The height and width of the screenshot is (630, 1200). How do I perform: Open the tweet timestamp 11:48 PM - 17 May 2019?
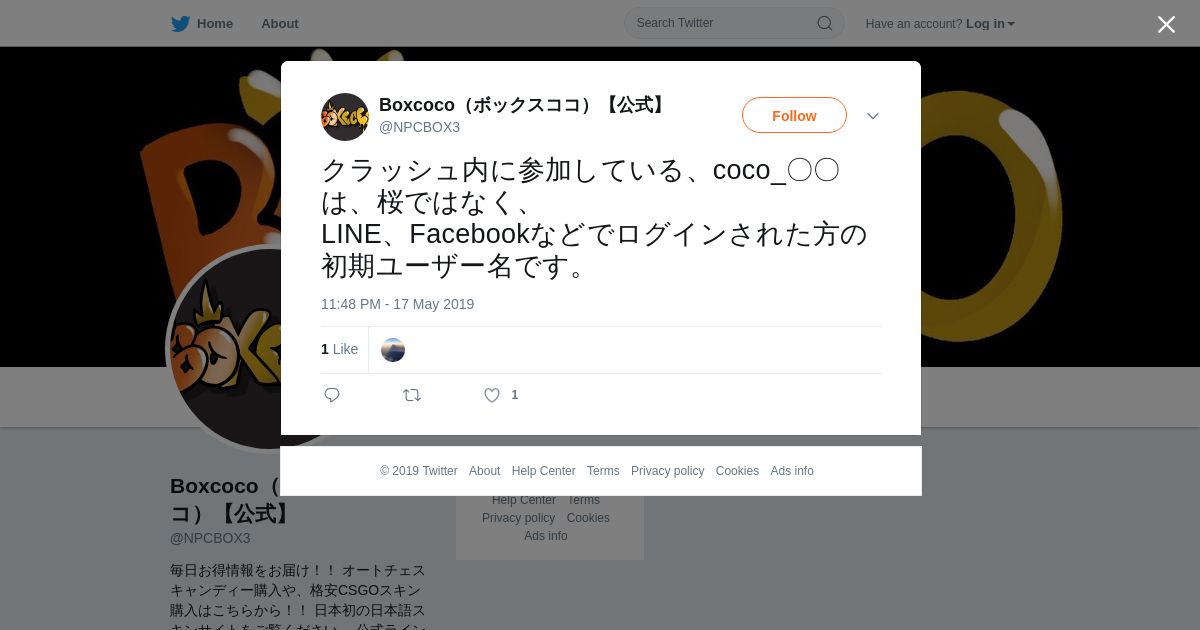[397, 304]
